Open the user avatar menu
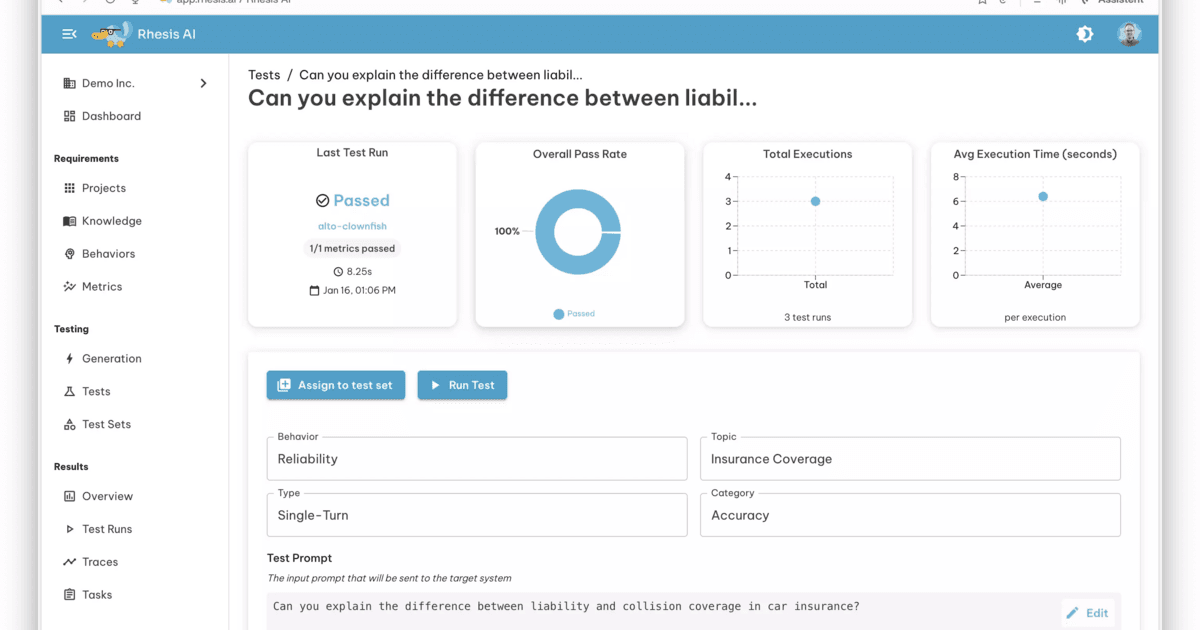 pos(1129,34)
